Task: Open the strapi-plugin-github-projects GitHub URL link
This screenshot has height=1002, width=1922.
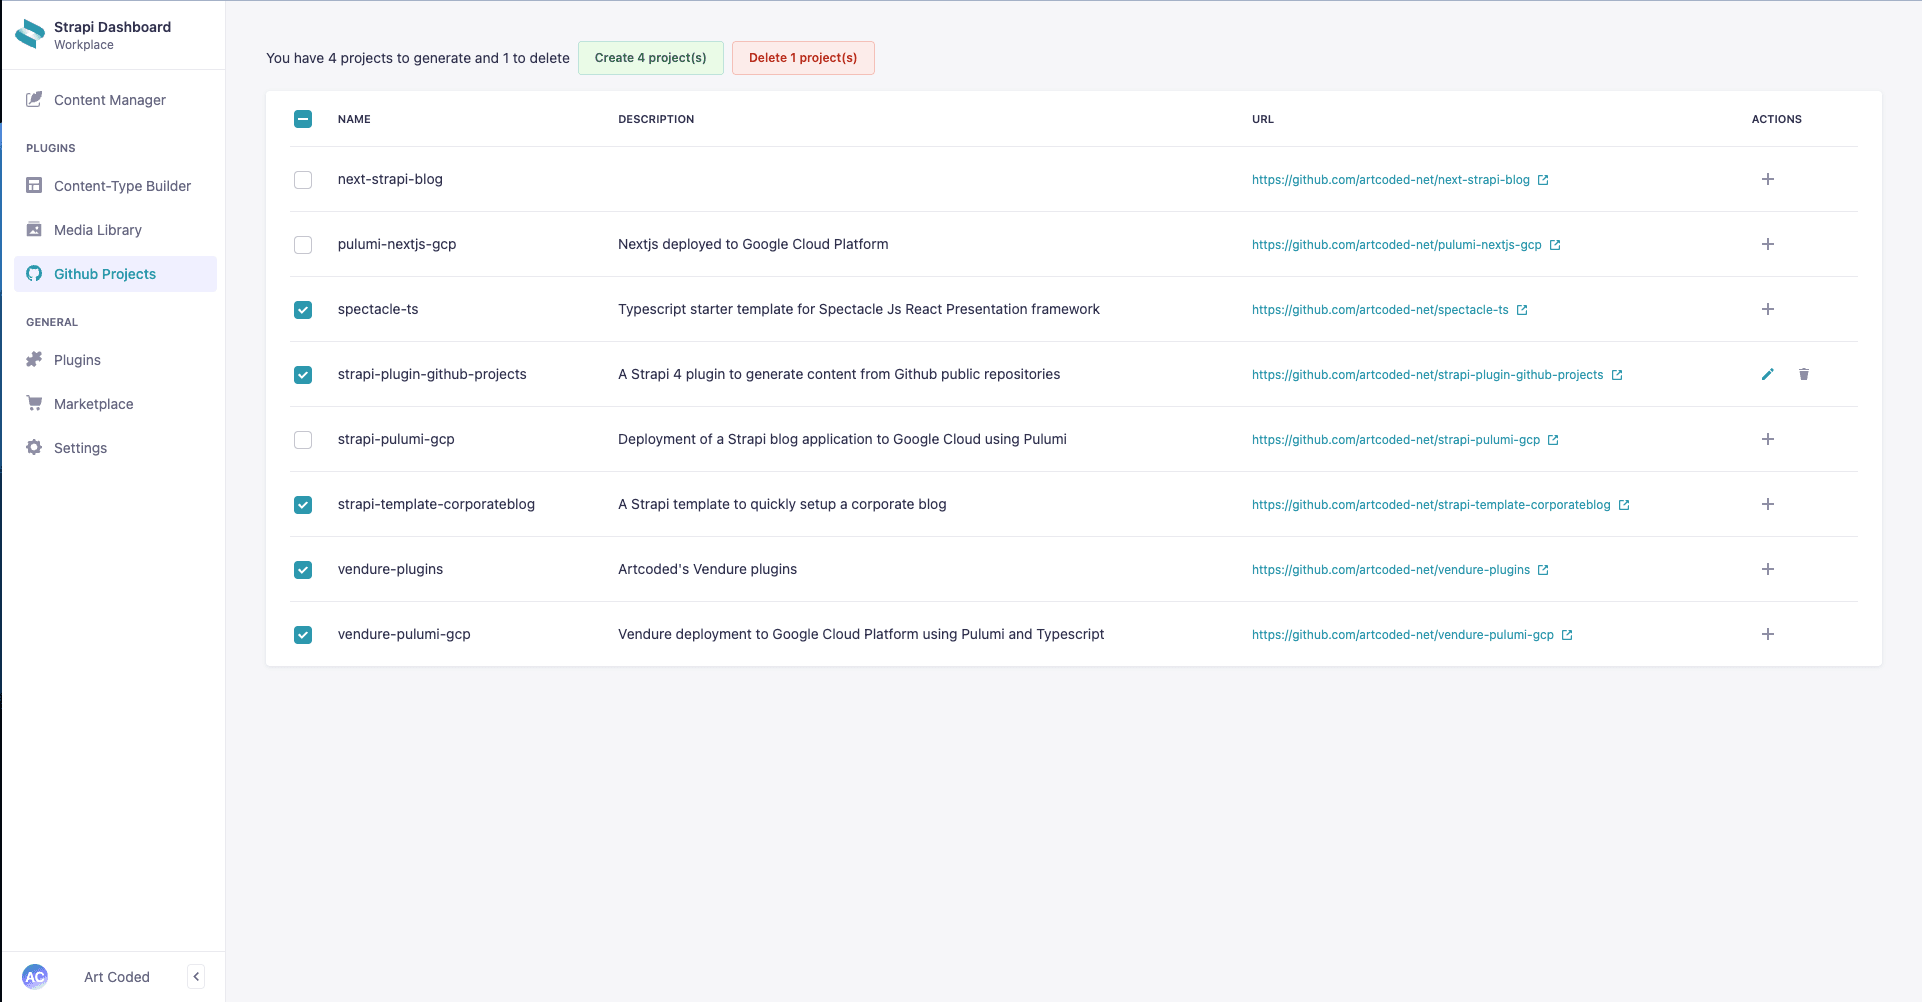Action: [x=1428, y=375]
